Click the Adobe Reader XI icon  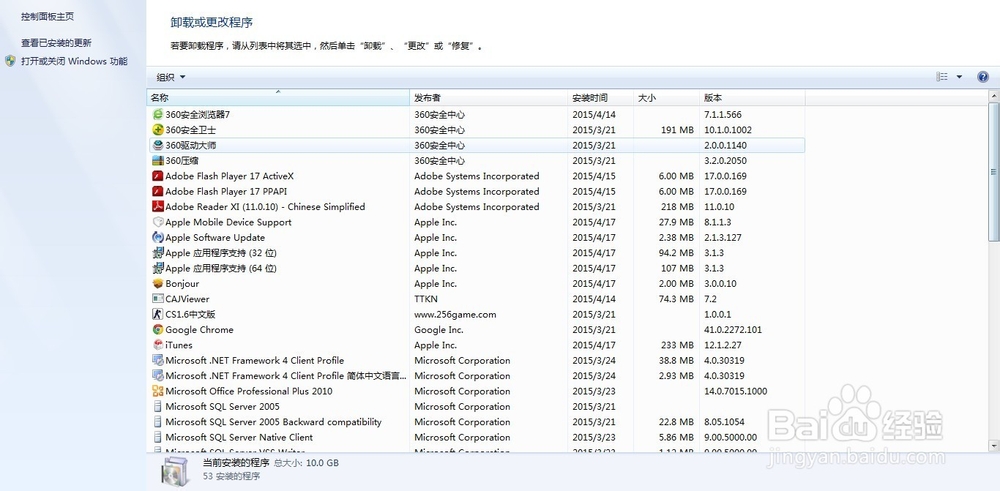pyautogui.click(x=158, y=207)
